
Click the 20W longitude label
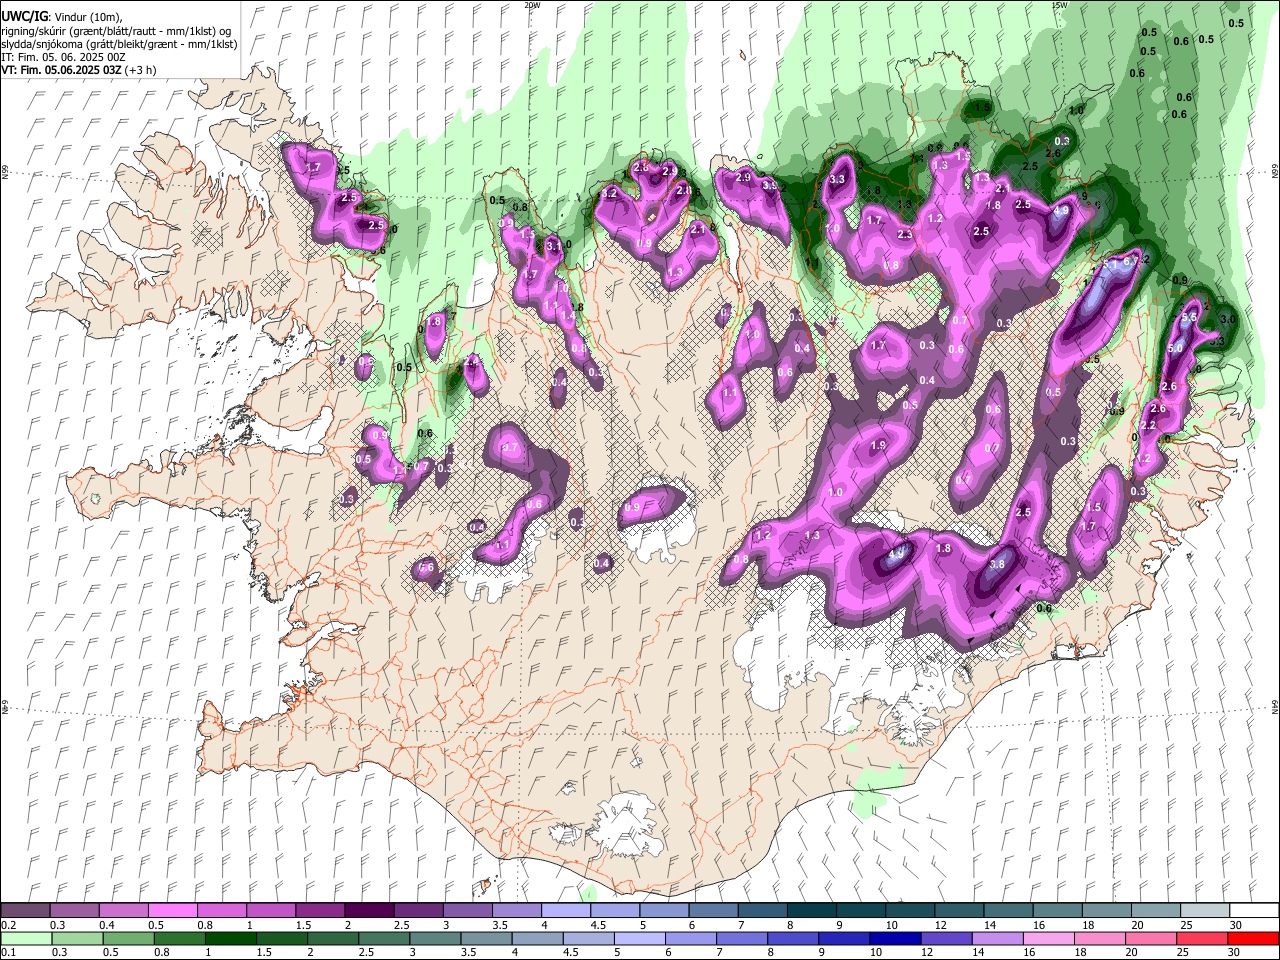[532, 5]
